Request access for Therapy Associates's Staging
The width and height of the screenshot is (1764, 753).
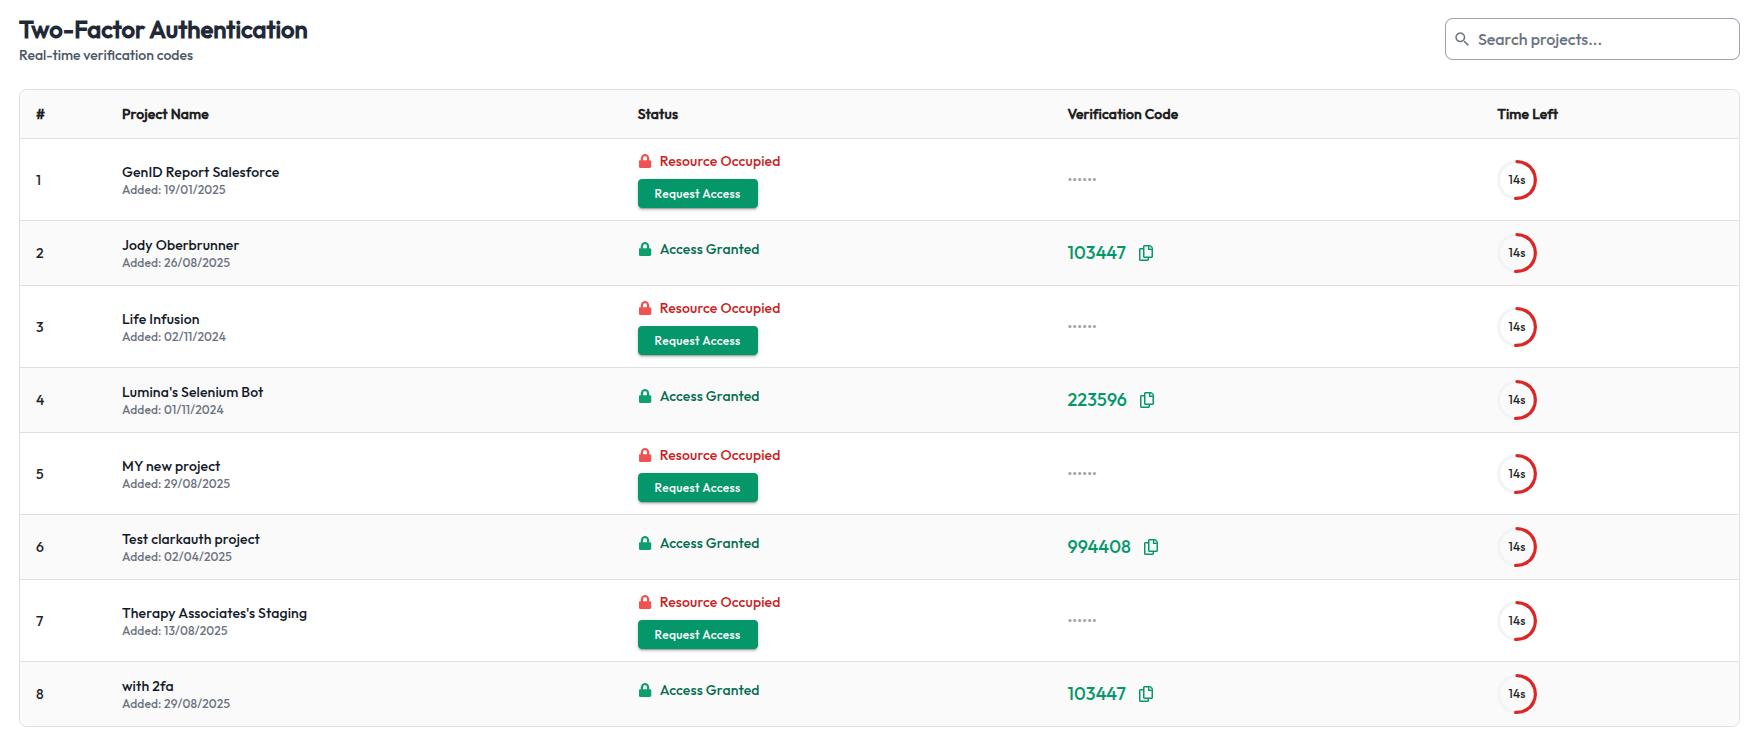click(x=697, y=635)
